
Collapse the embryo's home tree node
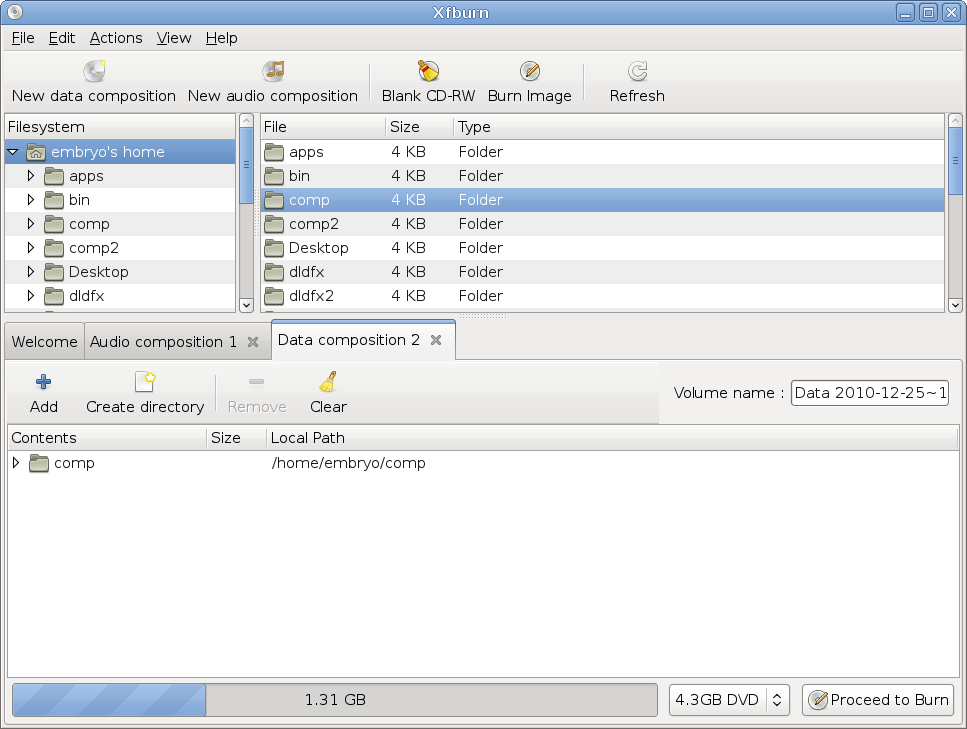(x=13, y=152)
